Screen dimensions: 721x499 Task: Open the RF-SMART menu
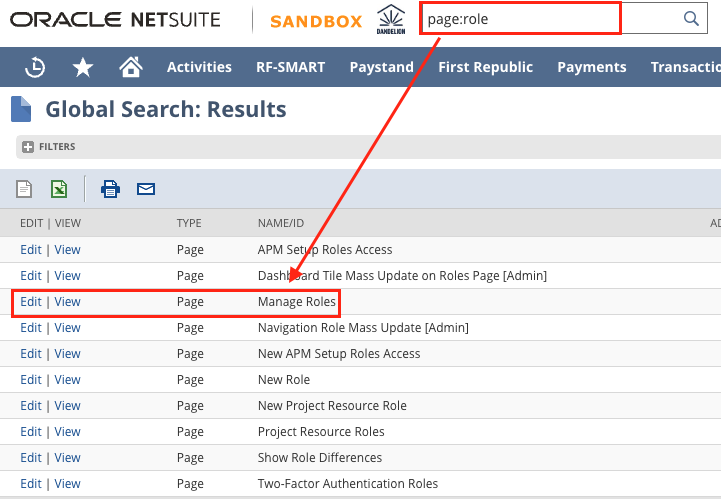(x=290, y=67)
